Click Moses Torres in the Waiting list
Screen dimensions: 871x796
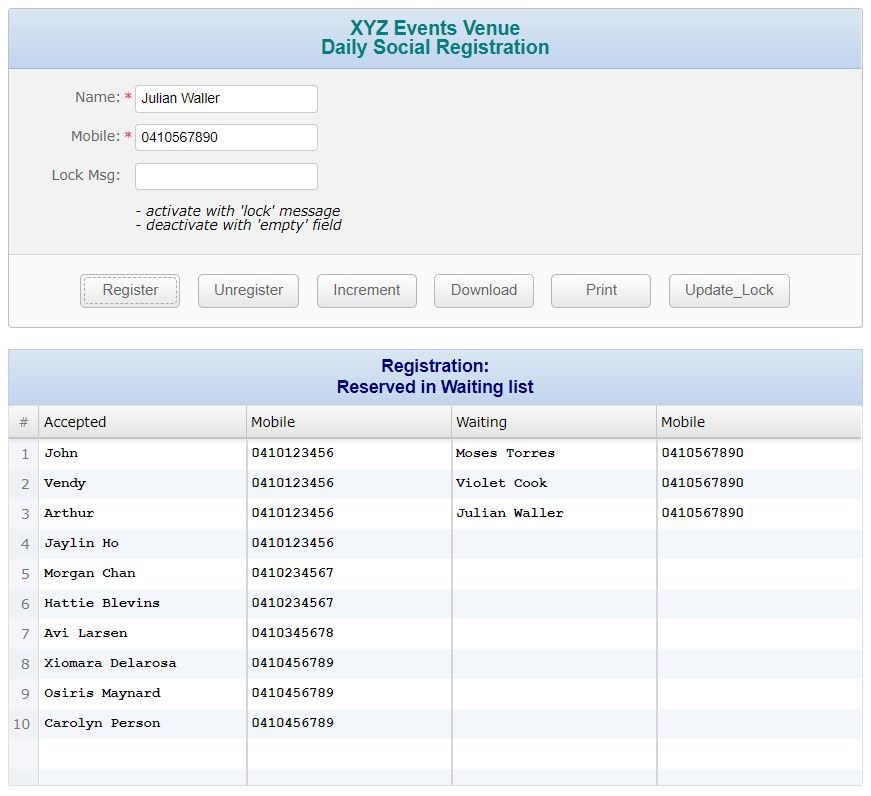tap(505, 453)
